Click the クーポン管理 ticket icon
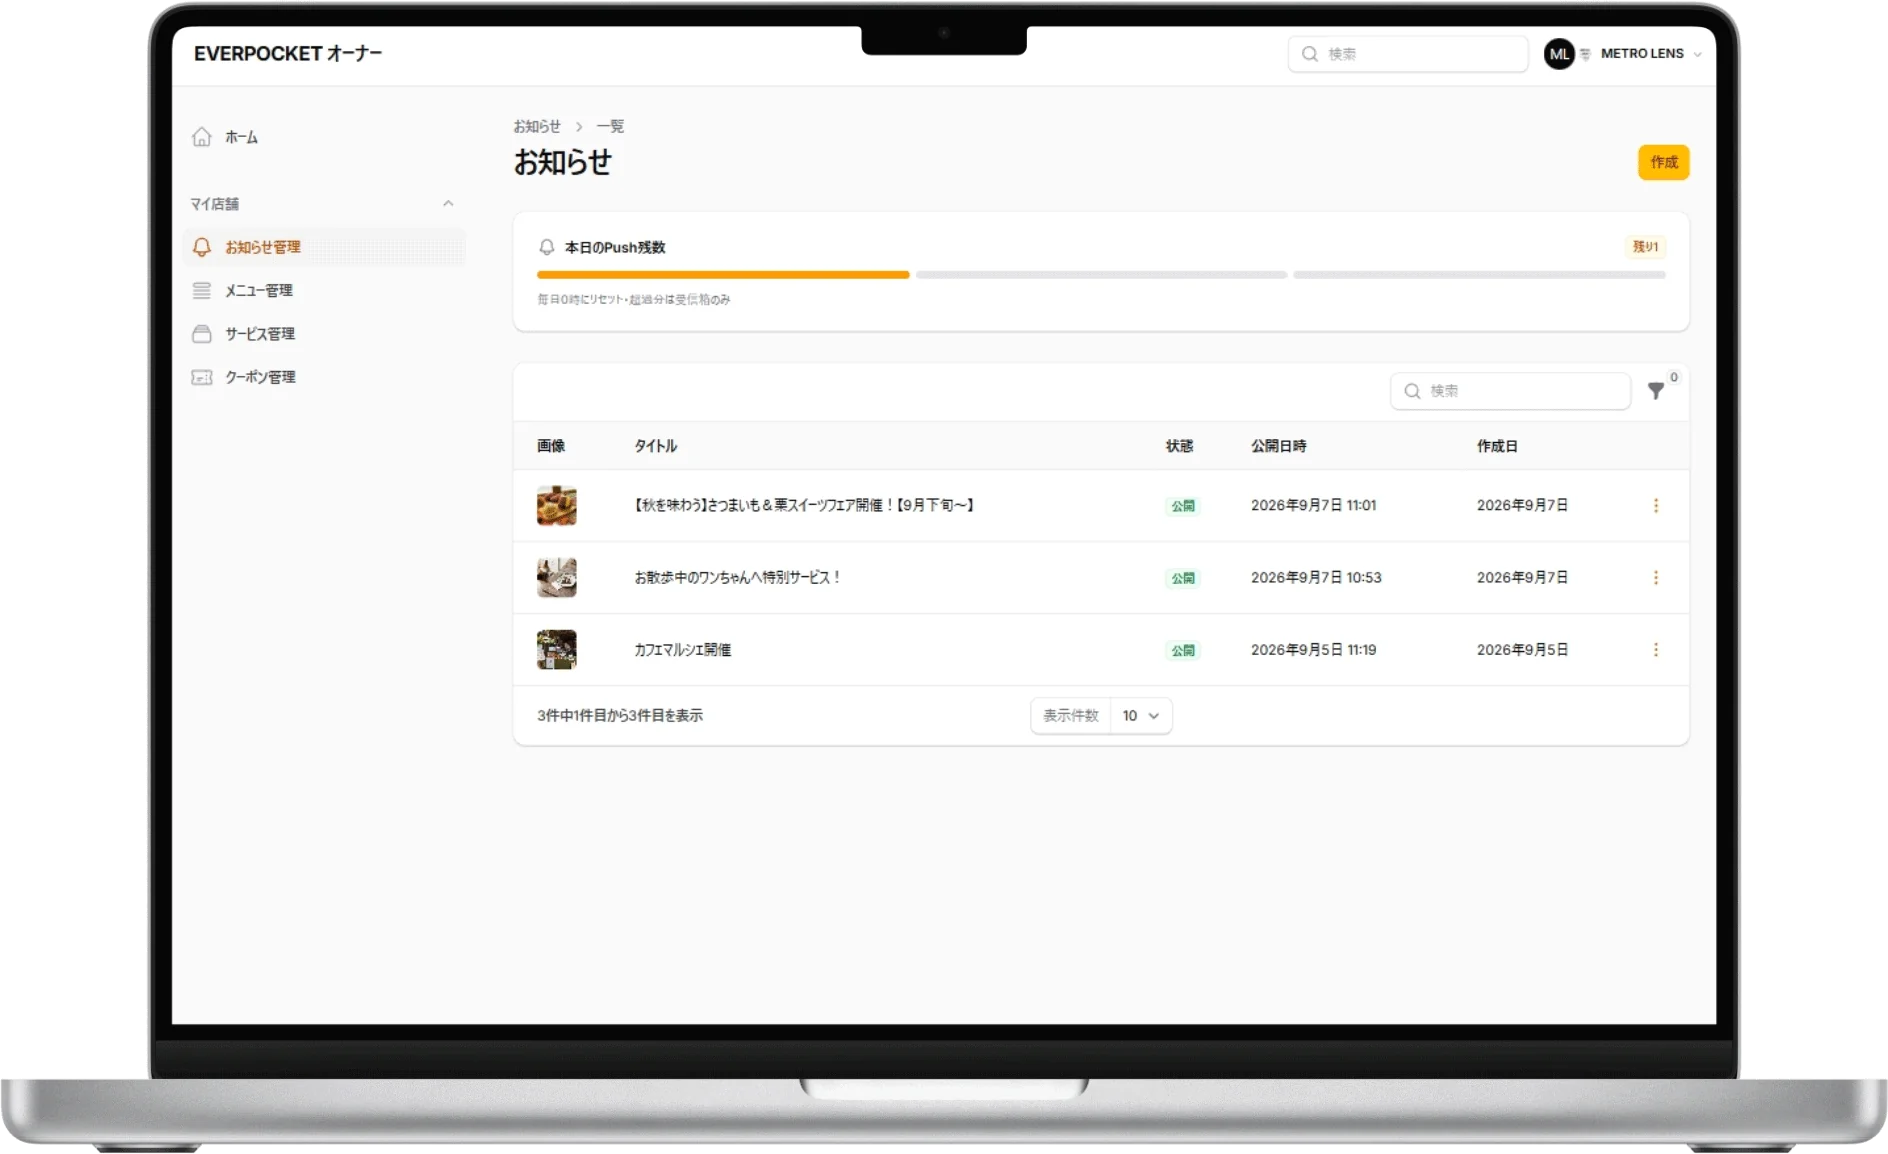 tap(202, 377)
